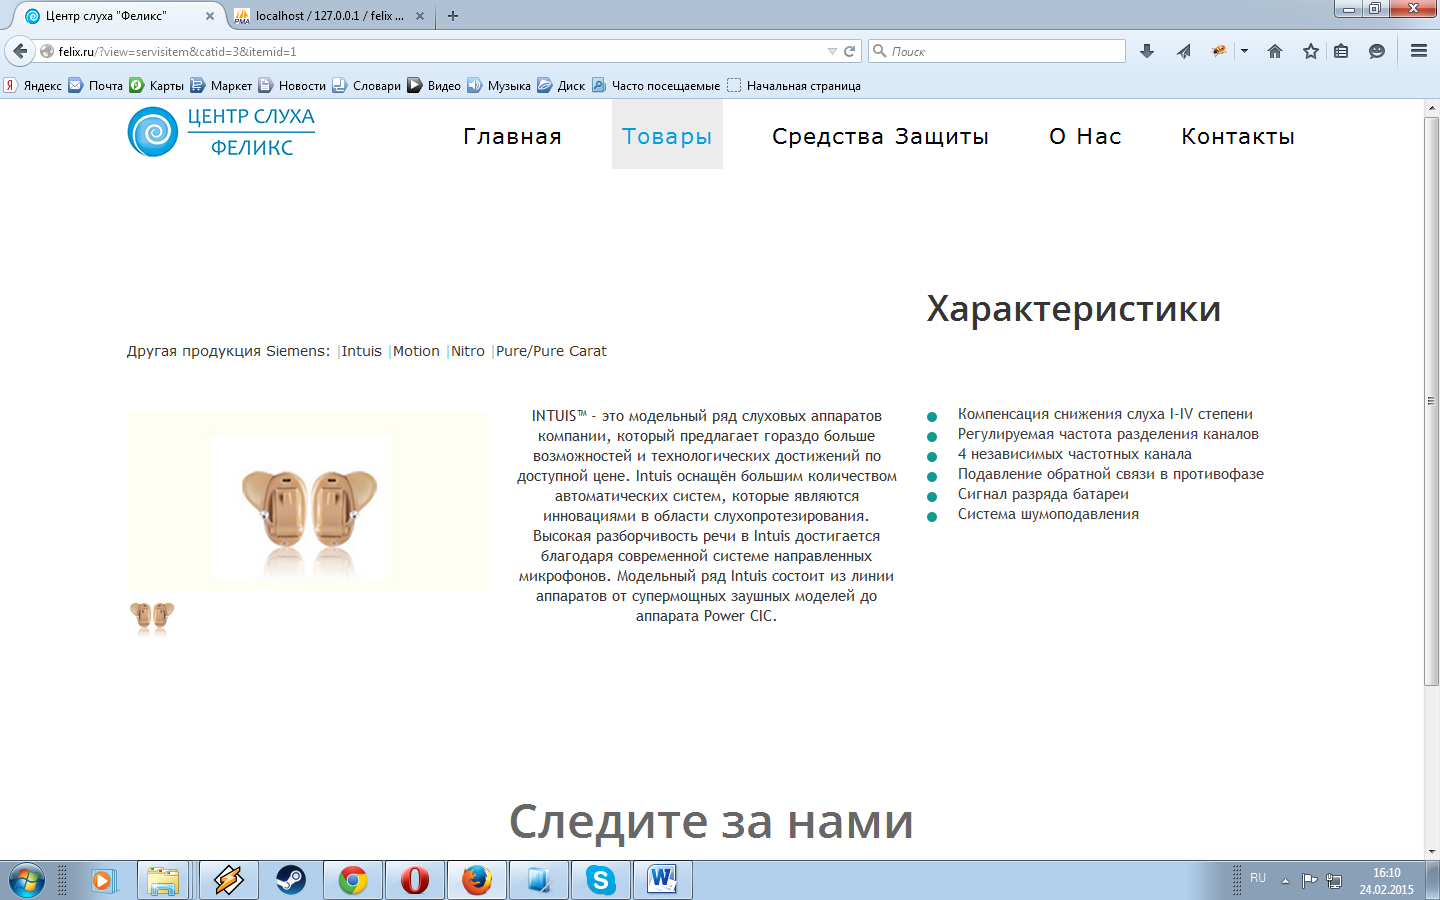
Task: Open the Windows Start menu orb
Action: [27, 881]
